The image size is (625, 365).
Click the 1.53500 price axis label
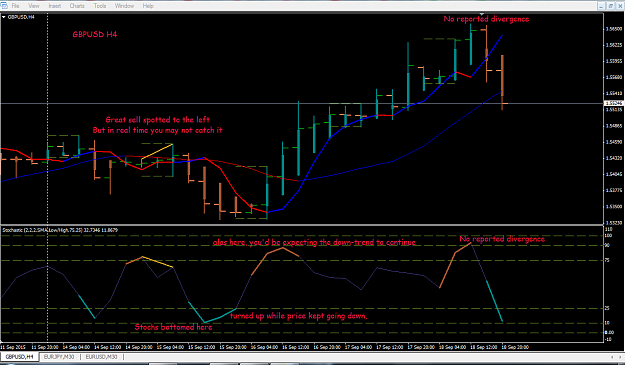(613, 206)
